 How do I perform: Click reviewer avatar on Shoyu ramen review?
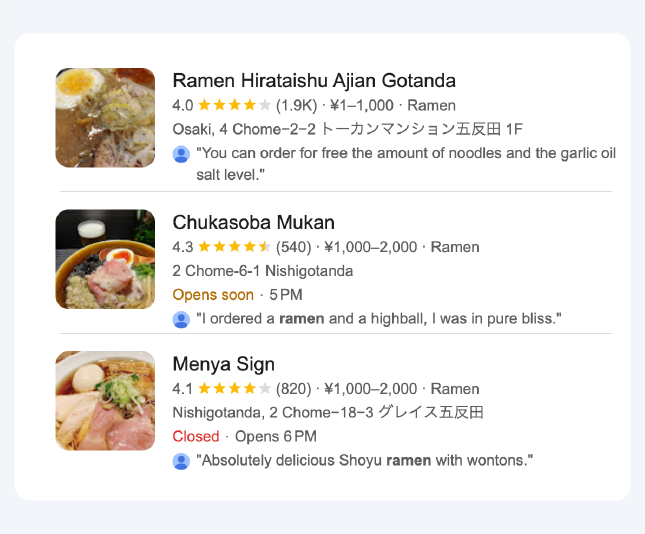(x=181, y=461)
